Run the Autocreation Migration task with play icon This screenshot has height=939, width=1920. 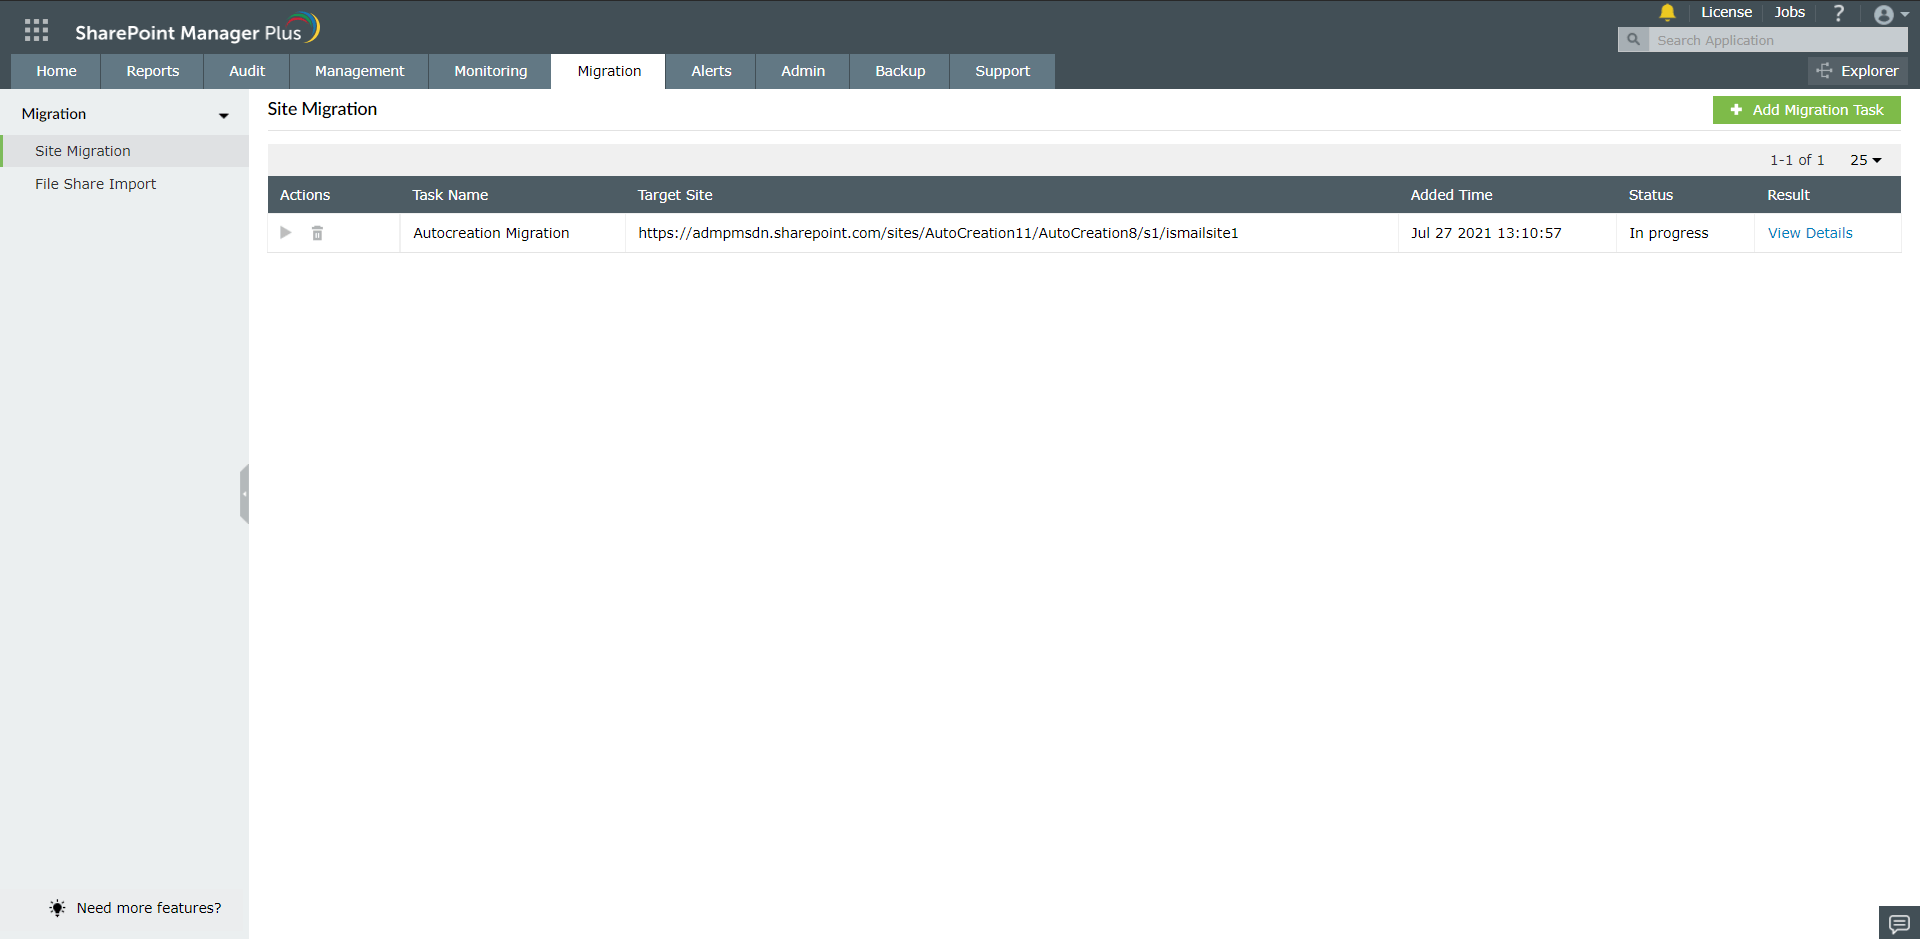(x=286, y=232)
